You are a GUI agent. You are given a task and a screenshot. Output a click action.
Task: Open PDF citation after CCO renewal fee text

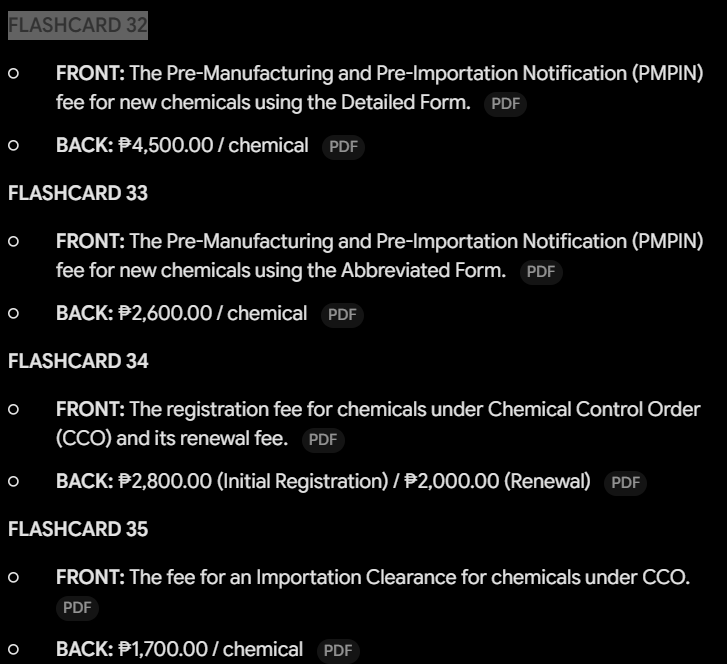pos(323,440)
